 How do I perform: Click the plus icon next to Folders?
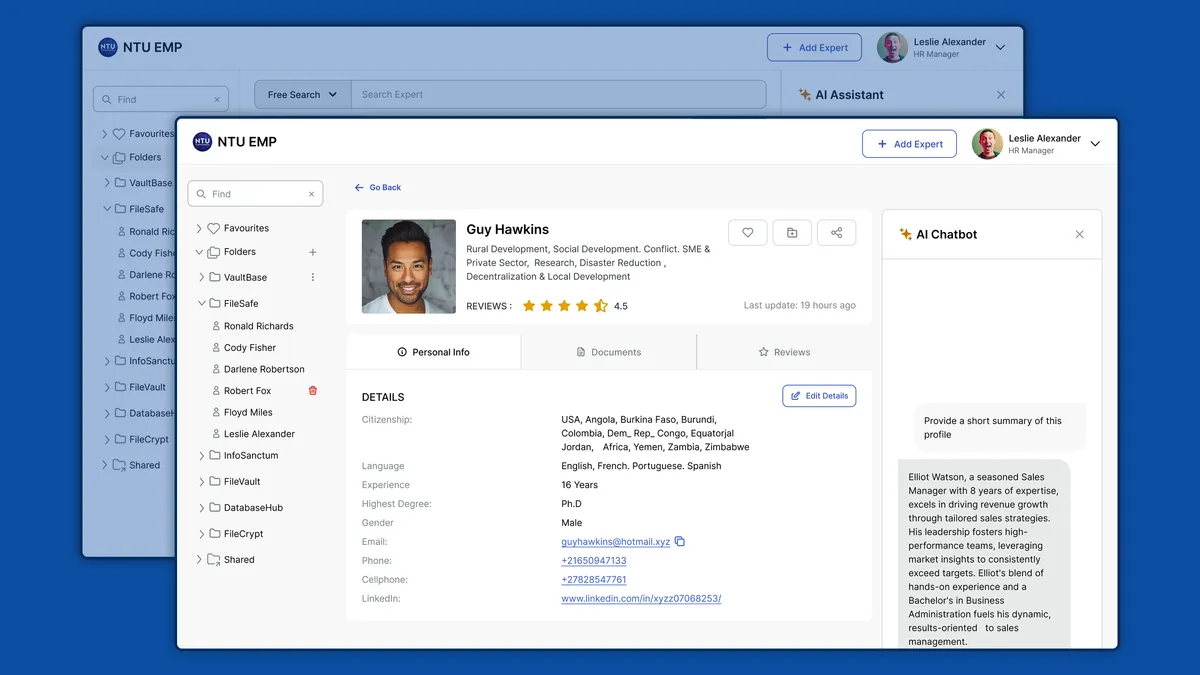[313, 252]
